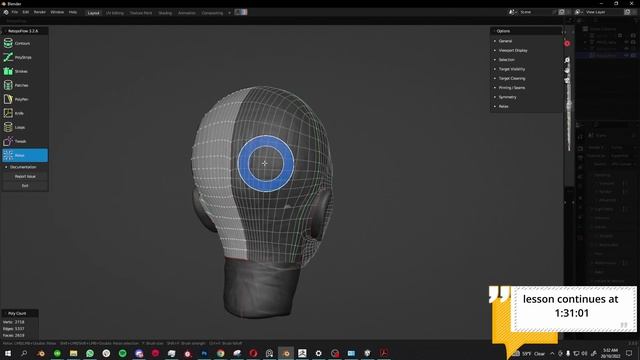Screen dimensions: 640x360
Task: Open Opera browser from the taskbar
Action: [x=253, y=353]
